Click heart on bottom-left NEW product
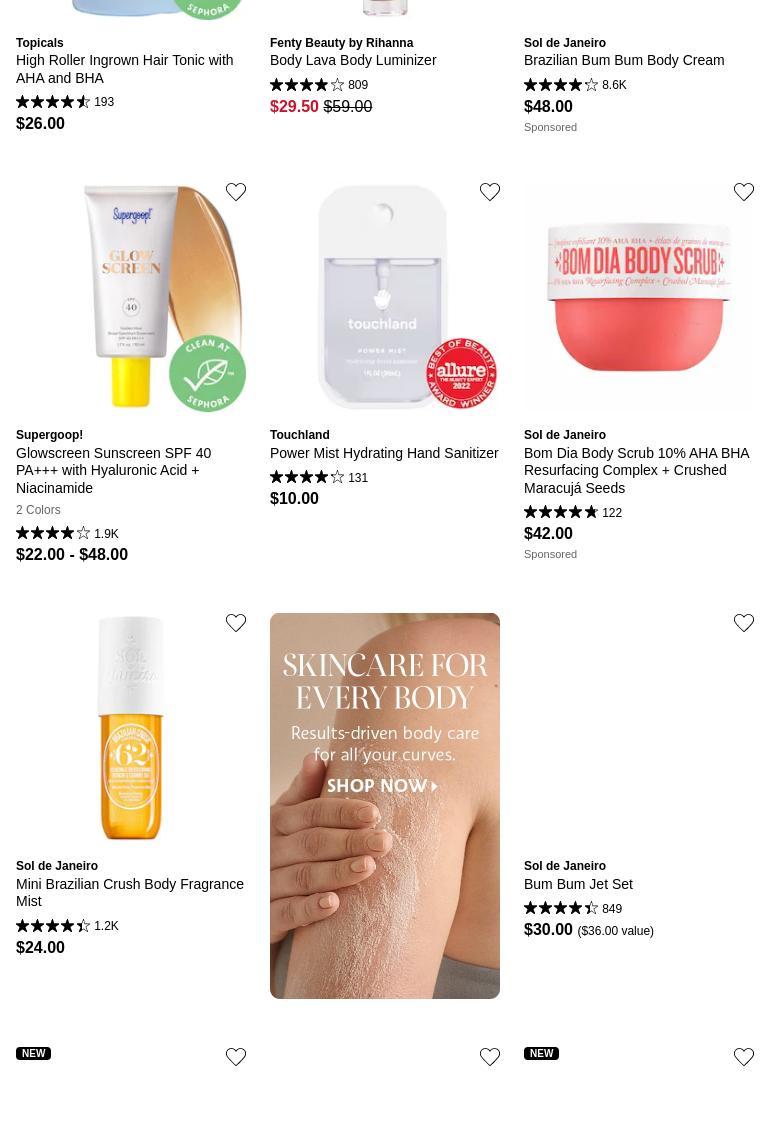The image size is (770, 1147). [x=235, y=1056]
